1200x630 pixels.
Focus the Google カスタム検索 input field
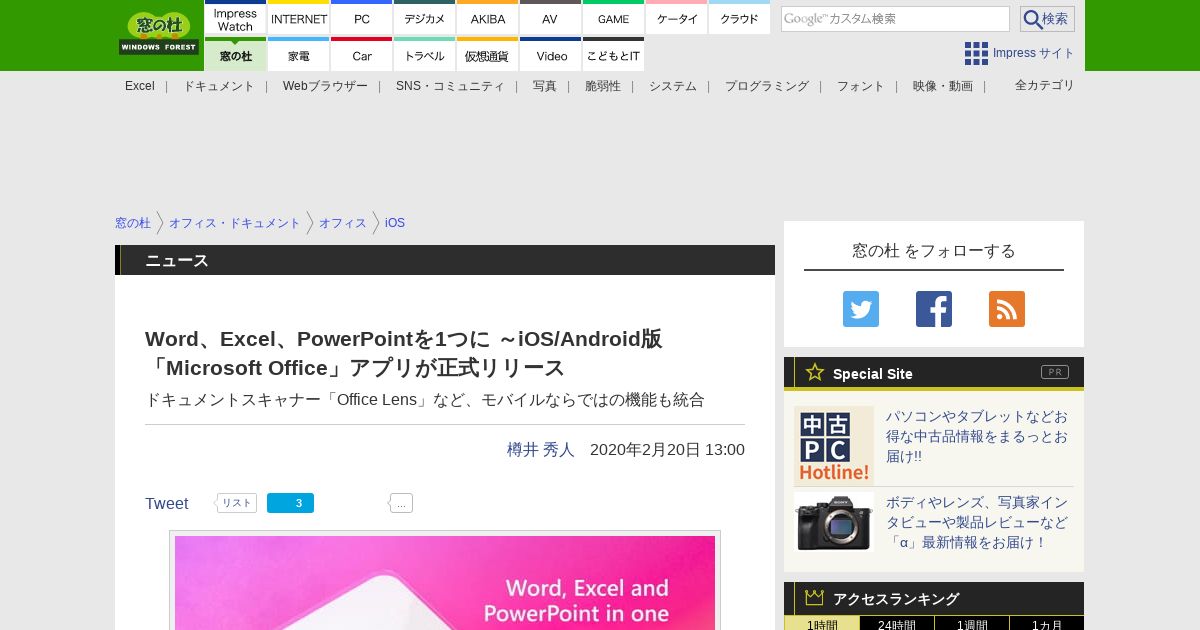tap(895, 19)
